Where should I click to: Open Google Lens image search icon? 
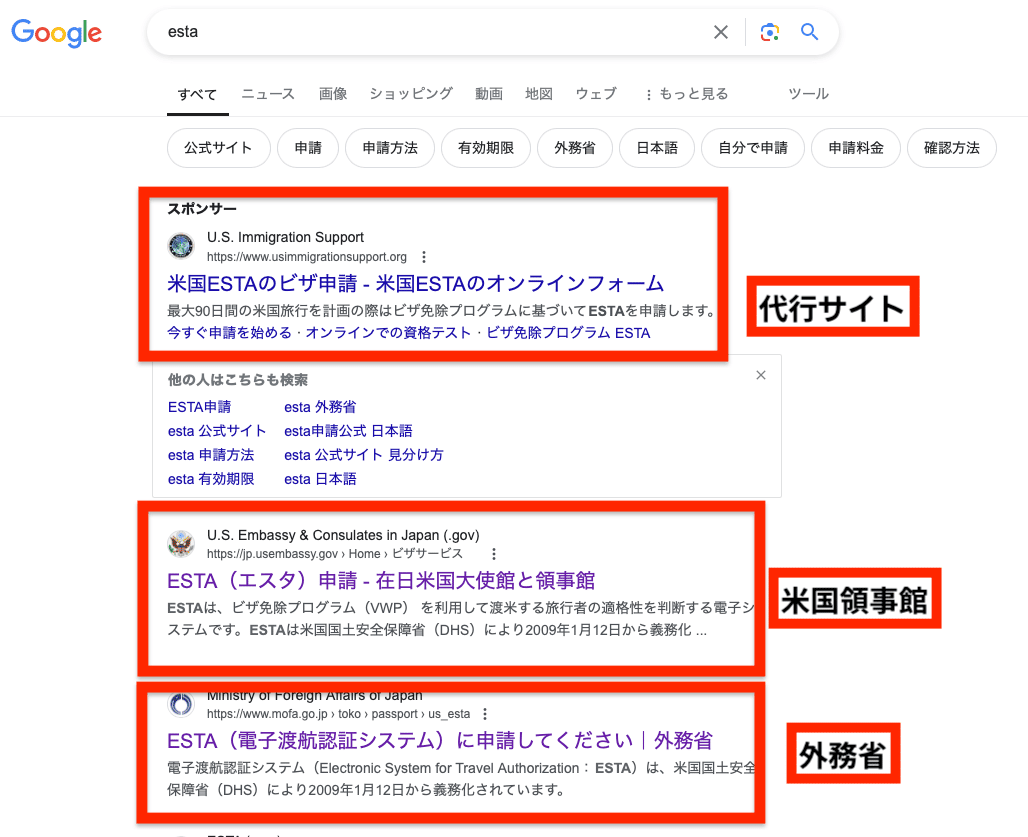click(770, 32)
